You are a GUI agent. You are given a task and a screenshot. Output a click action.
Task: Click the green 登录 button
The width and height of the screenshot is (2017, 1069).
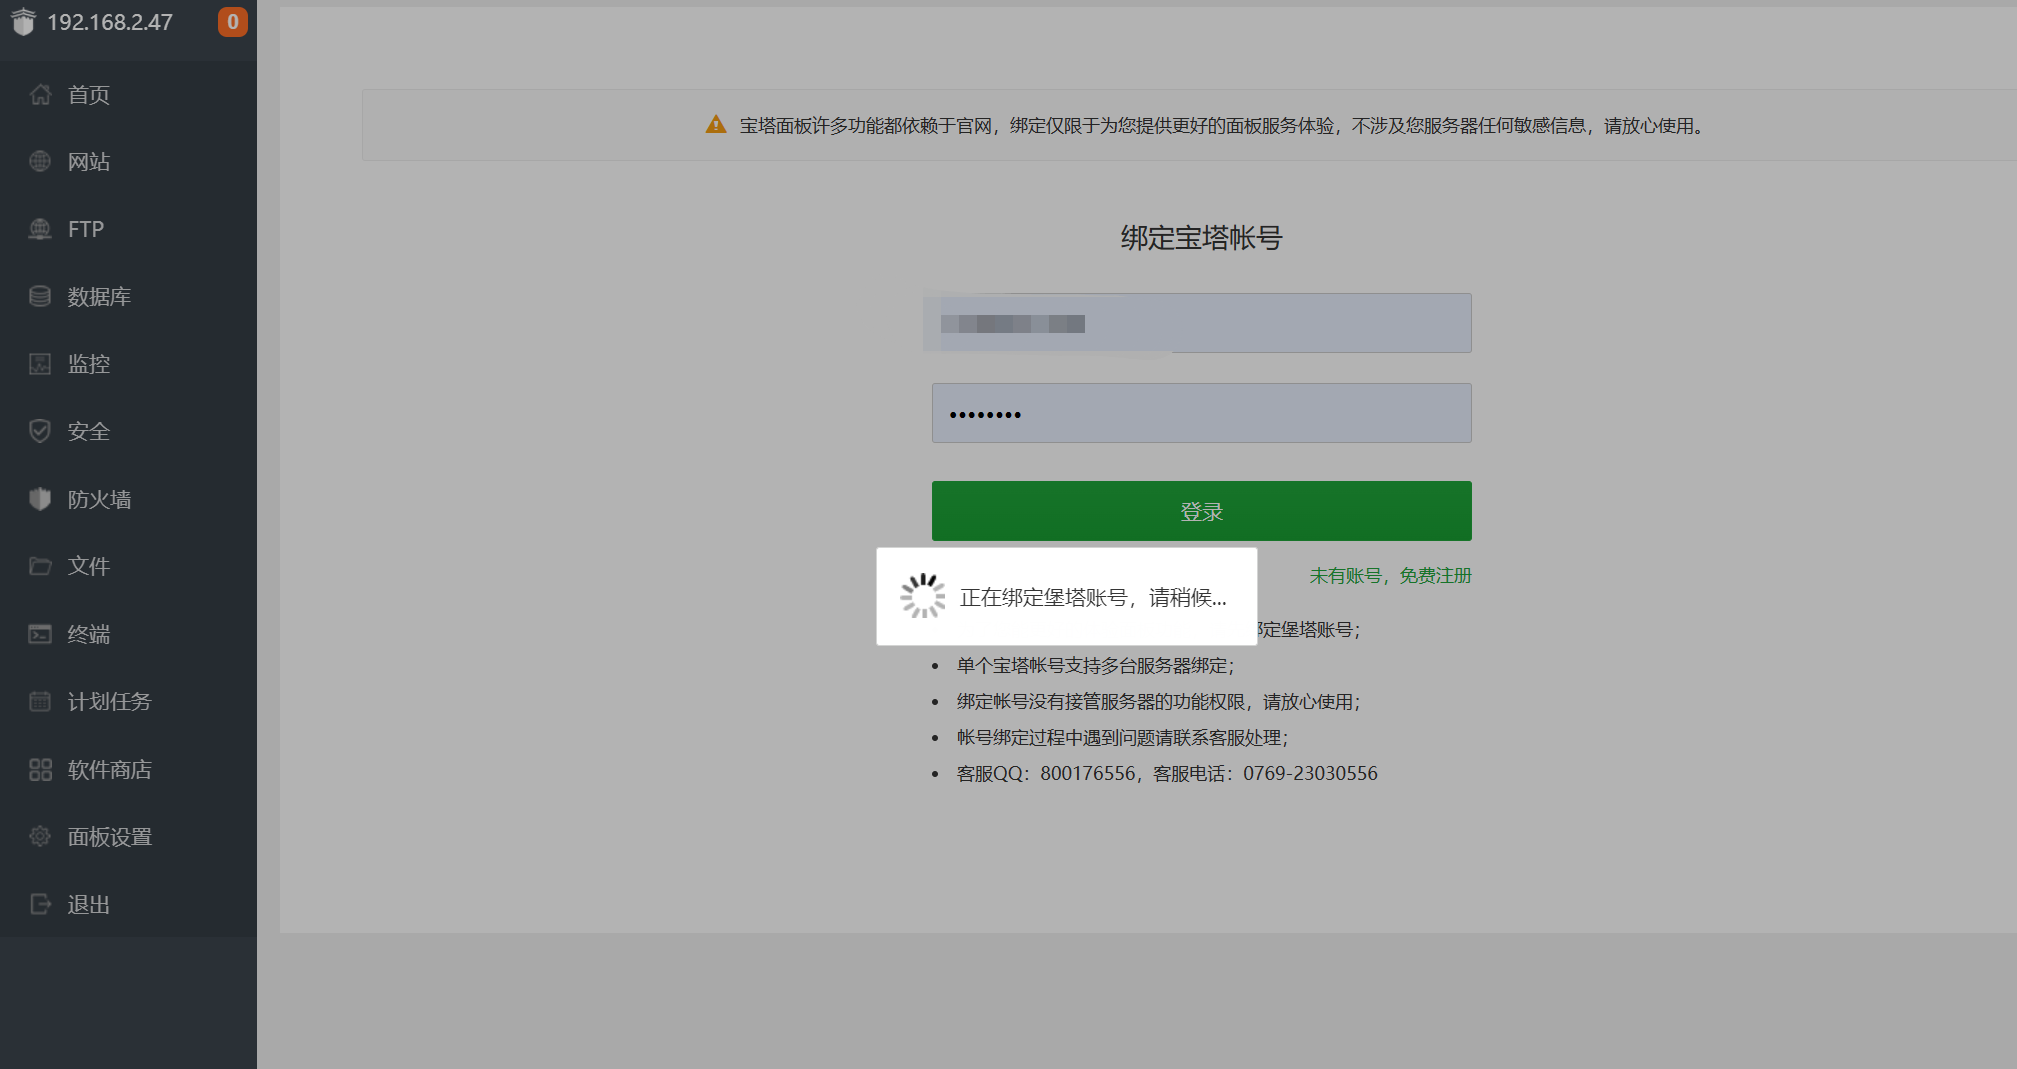pos(1201,511)
